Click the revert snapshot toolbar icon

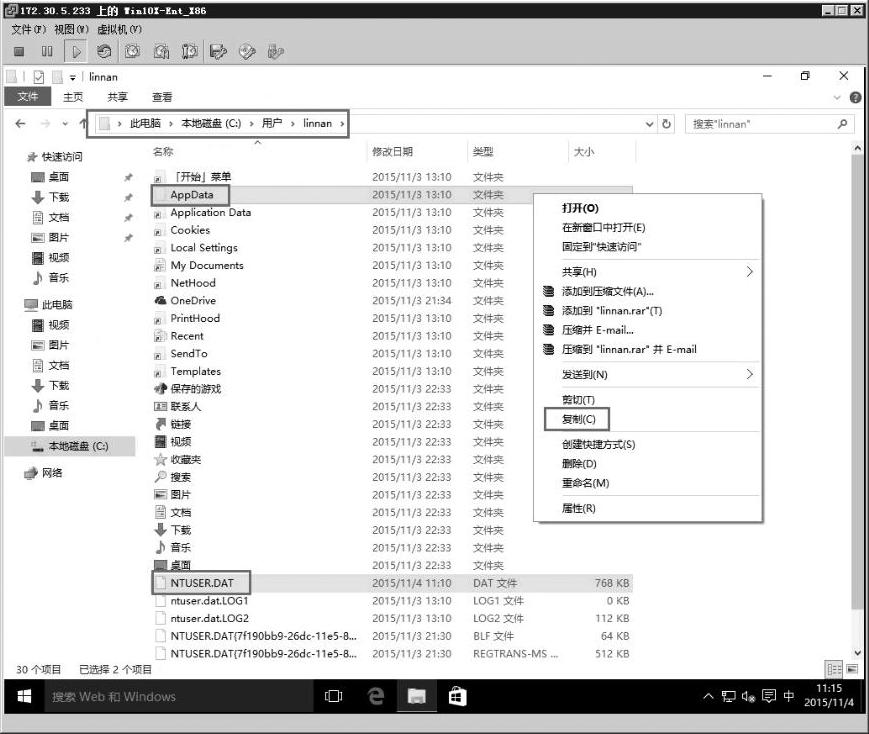click(161, 52)
